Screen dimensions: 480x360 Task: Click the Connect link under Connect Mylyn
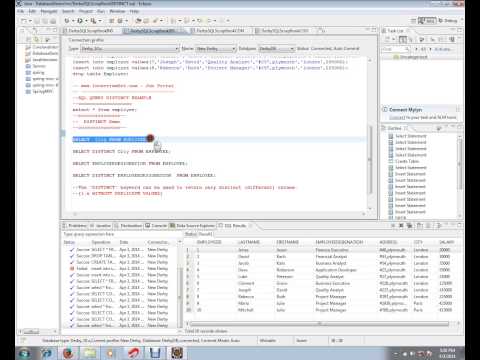tap(397, 117)
